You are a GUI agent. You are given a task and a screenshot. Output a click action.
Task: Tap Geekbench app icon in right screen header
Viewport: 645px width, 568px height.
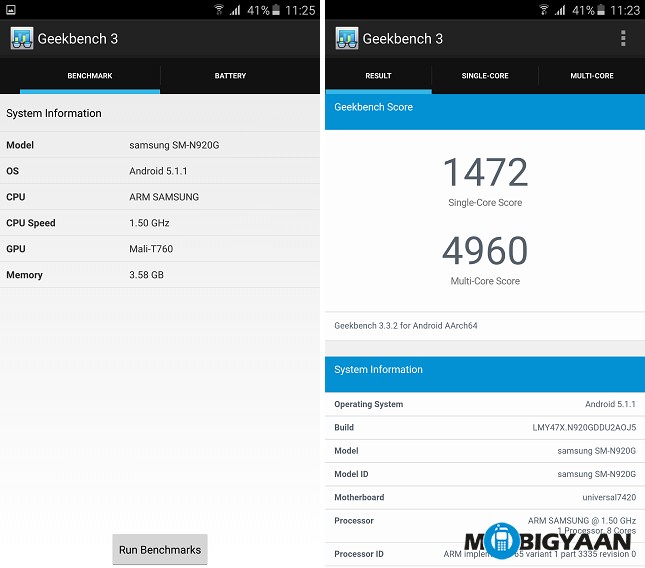pyautogui.click(x=346, y=38)
